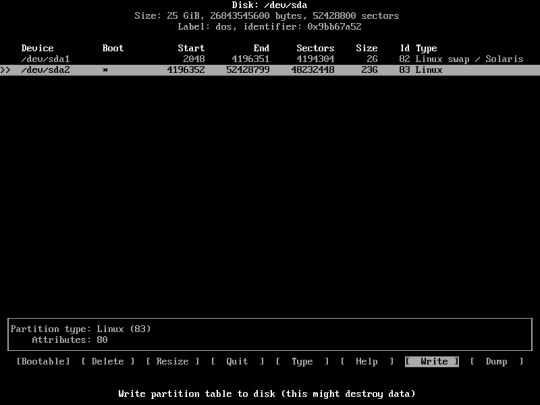Click the Id Type column header
This screenshot has width=540, height=405.
(418, 48)
